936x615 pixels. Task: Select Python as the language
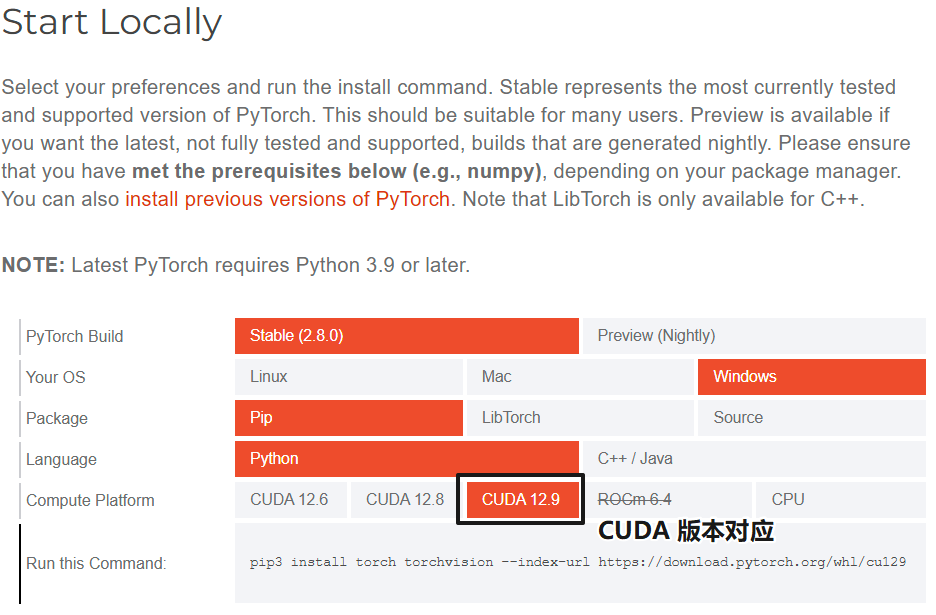coord(407,459)
